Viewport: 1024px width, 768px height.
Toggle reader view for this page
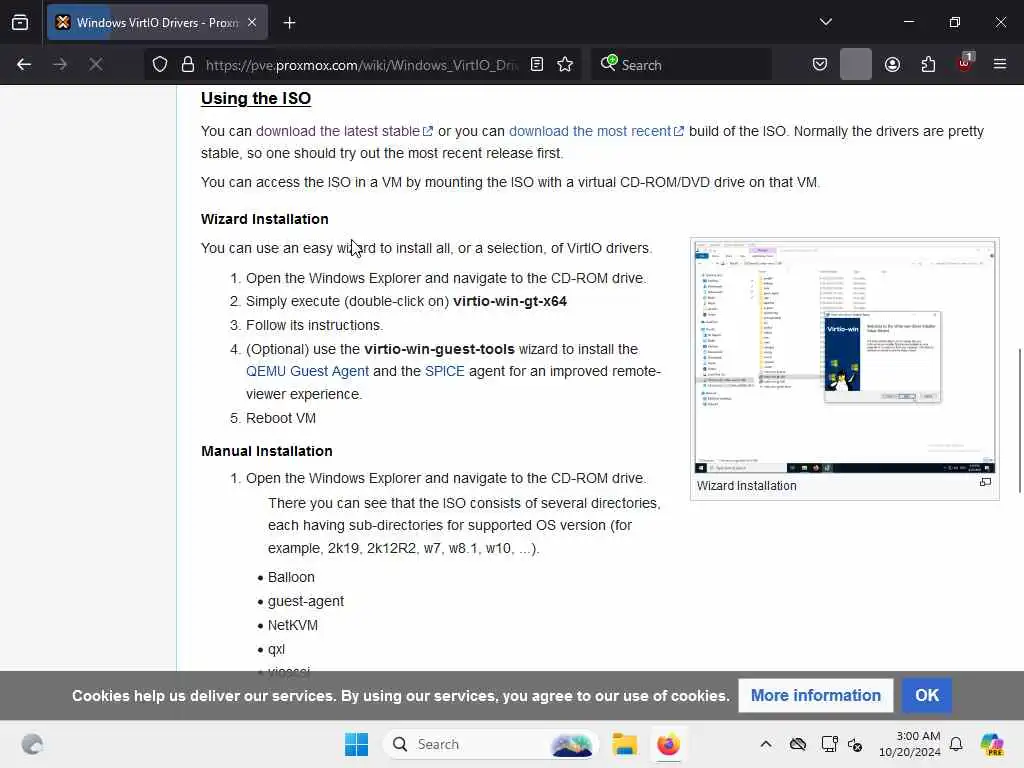537,64
